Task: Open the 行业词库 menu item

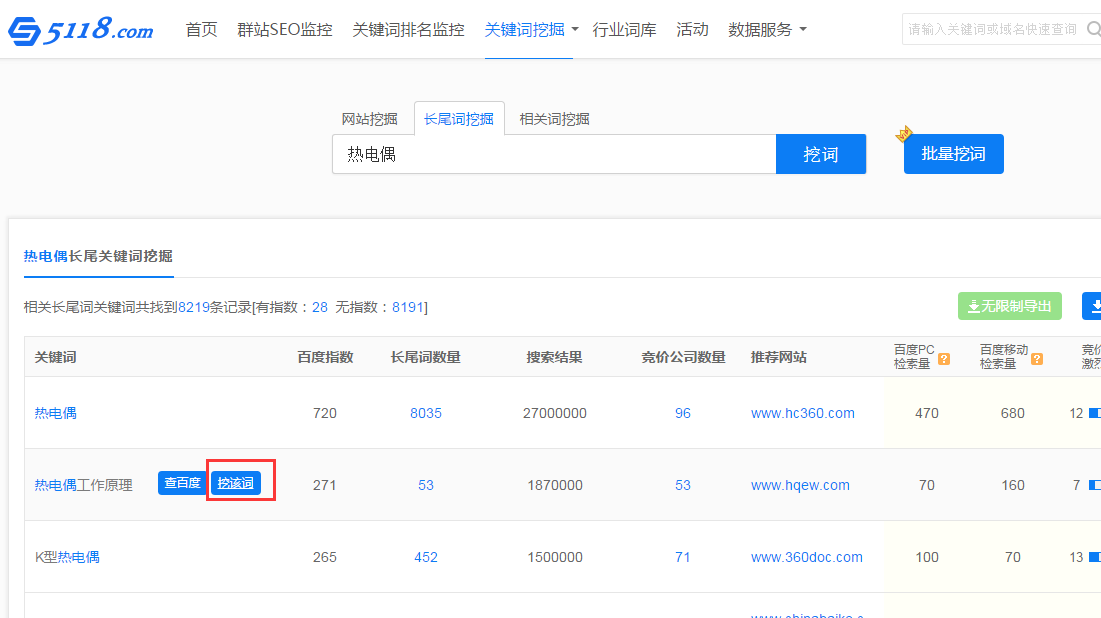Action: pos(624,30)
